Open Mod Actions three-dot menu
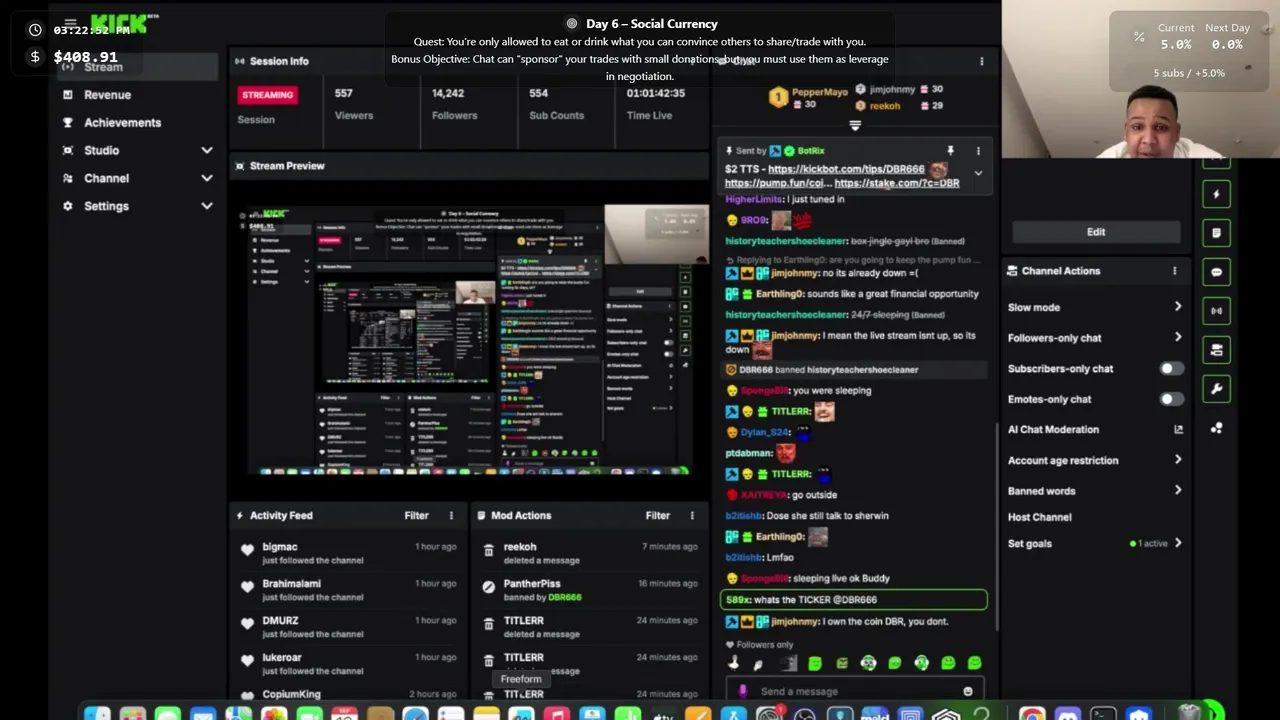 (692, 516)
